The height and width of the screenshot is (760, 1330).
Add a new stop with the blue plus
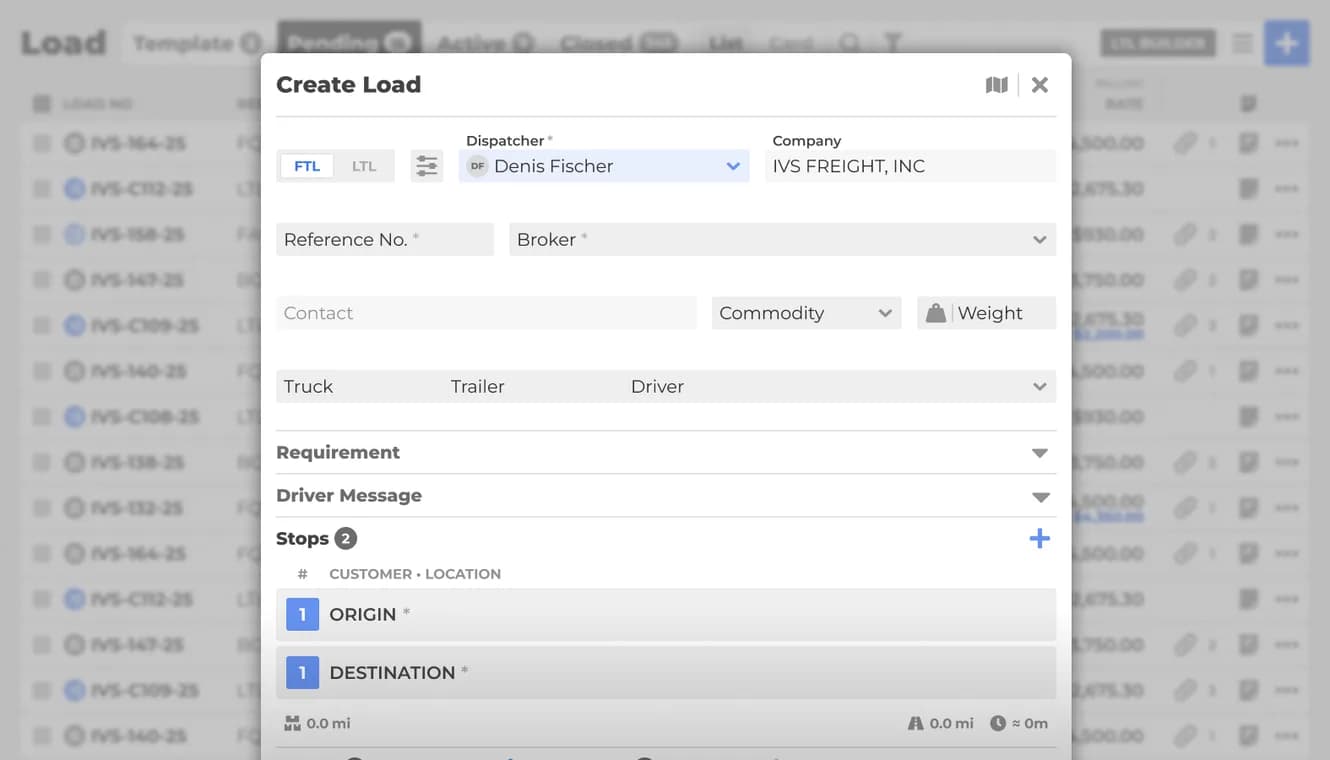[x=1040, y=539]
